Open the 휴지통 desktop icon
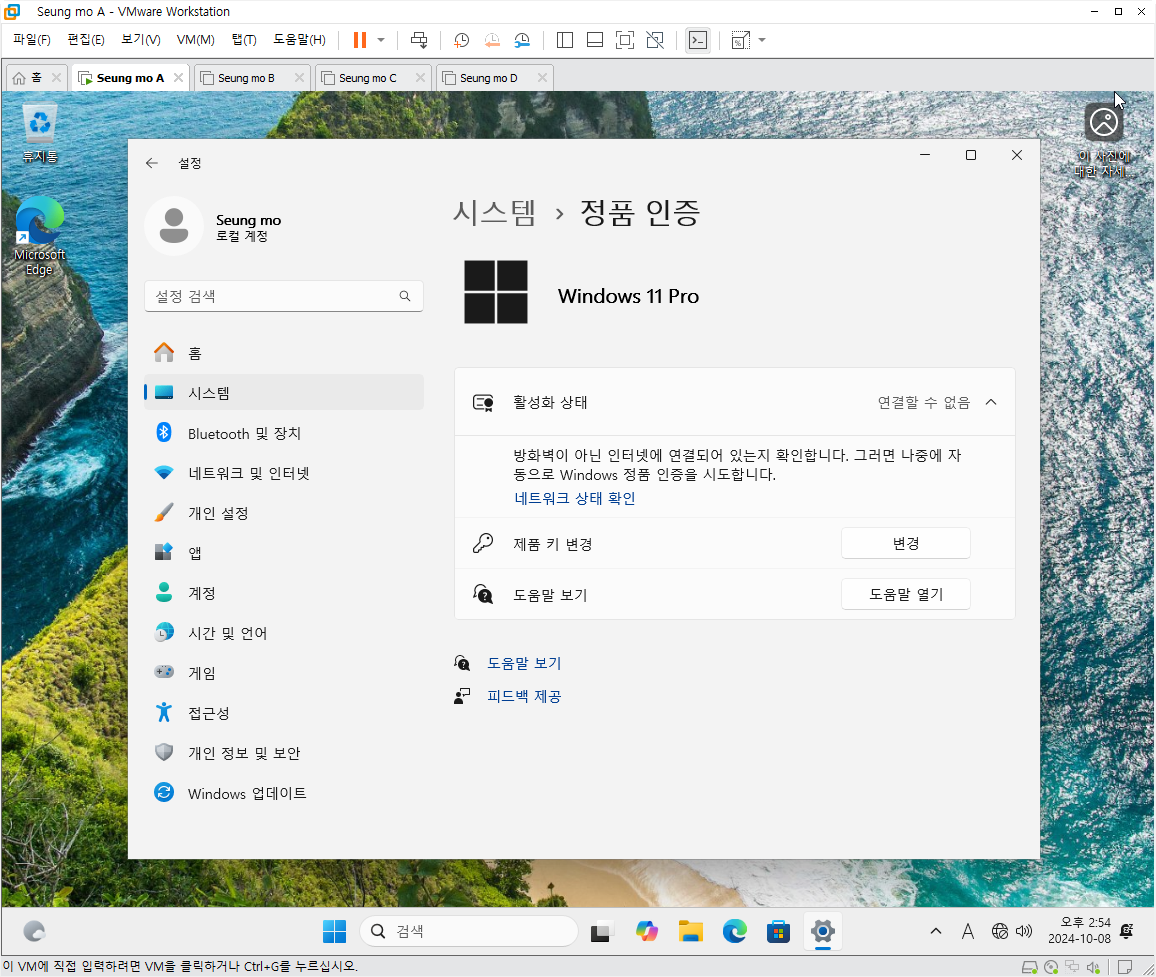 40,133
